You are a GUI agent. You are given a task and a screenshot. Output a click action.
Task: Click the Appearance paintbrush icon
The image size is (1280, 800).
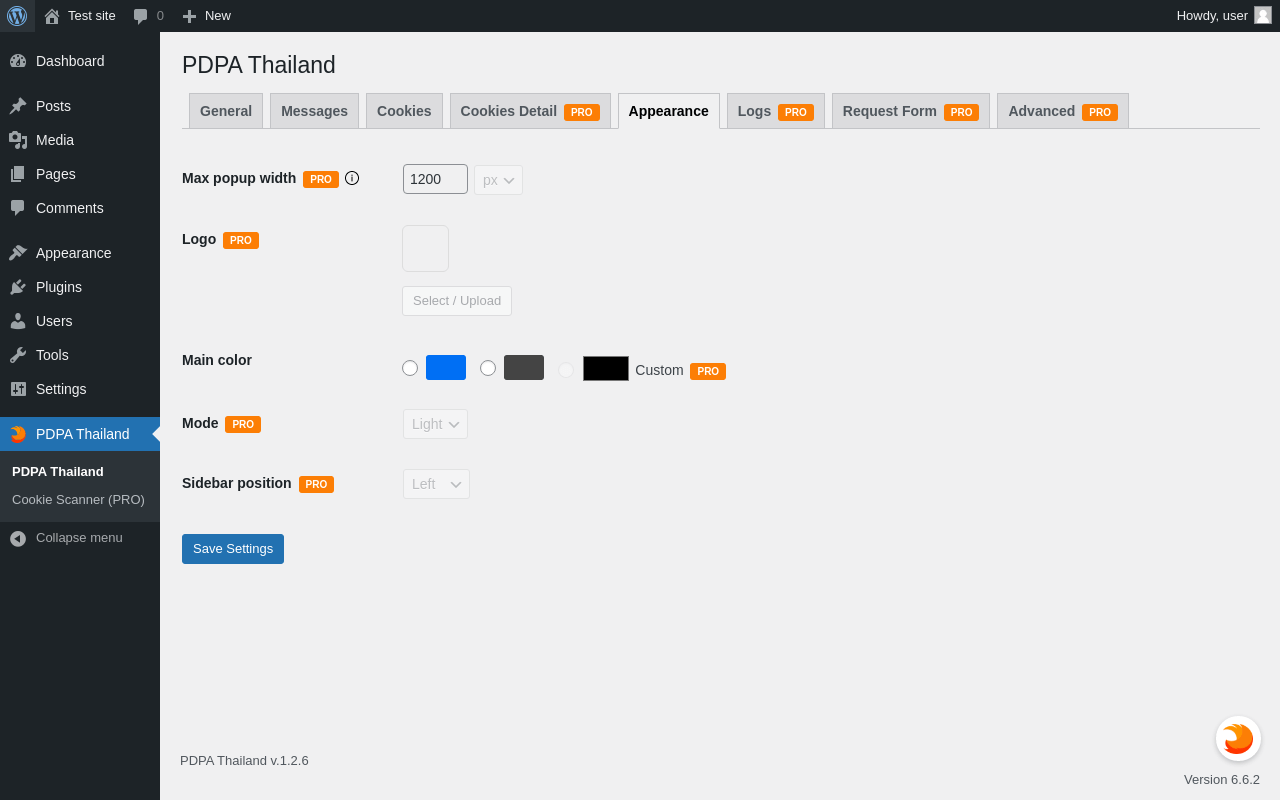point(18,253)
